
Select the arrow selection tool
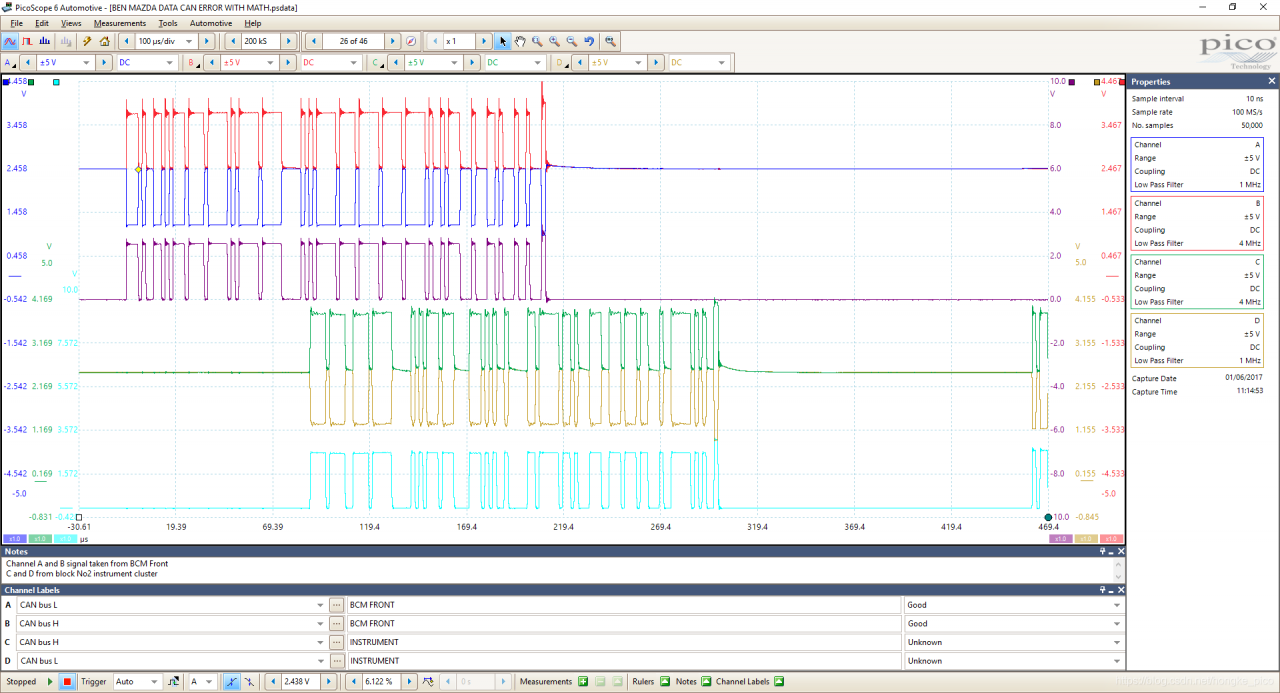(x=503, y=41)
